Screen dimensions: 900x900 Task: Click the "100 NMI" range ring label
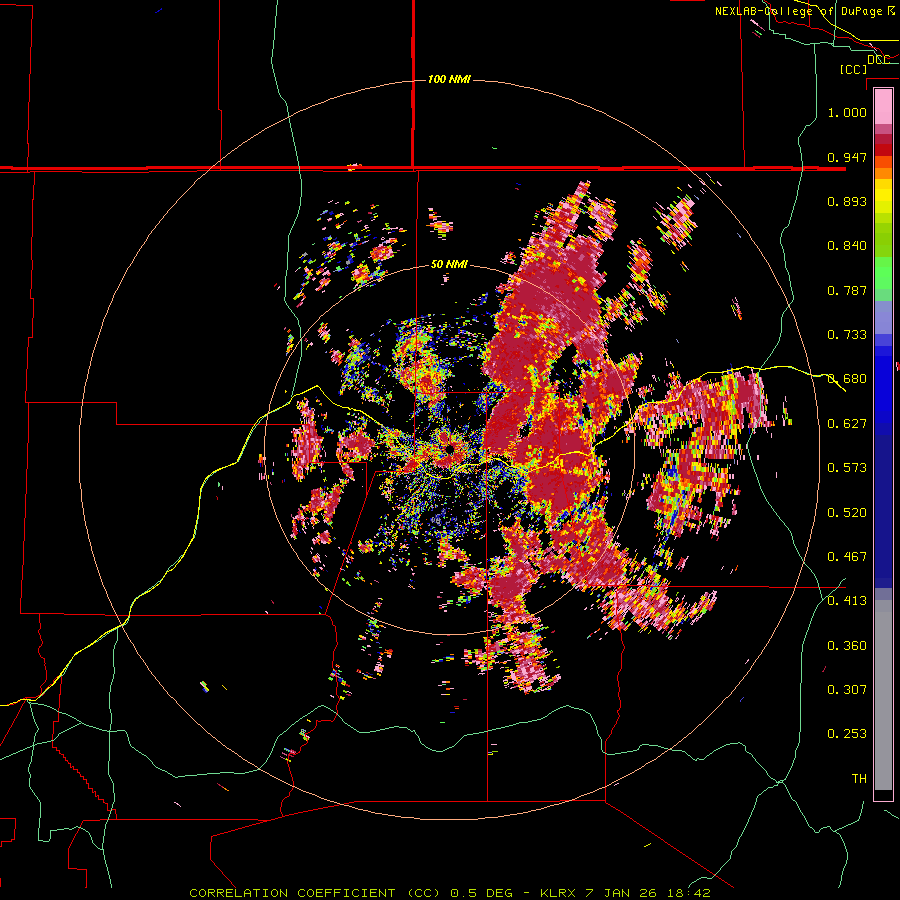[449, 79]
